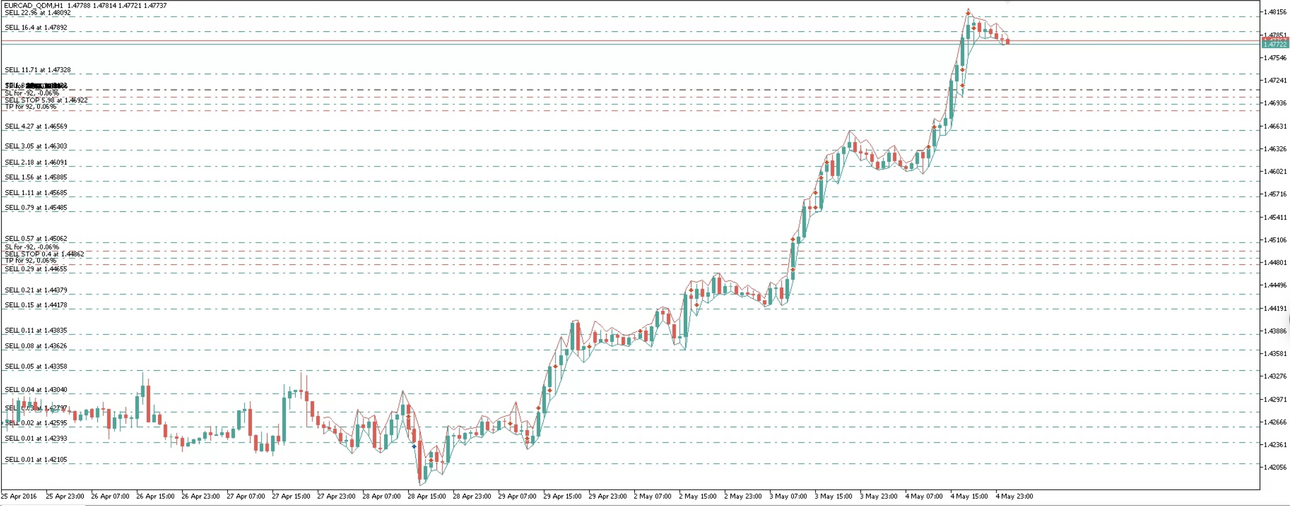Select the SELL 0.02 at 1.42595 order label
Viewport: 1290px width, 506px height.
pyautogui.click(x=36, y=423)
